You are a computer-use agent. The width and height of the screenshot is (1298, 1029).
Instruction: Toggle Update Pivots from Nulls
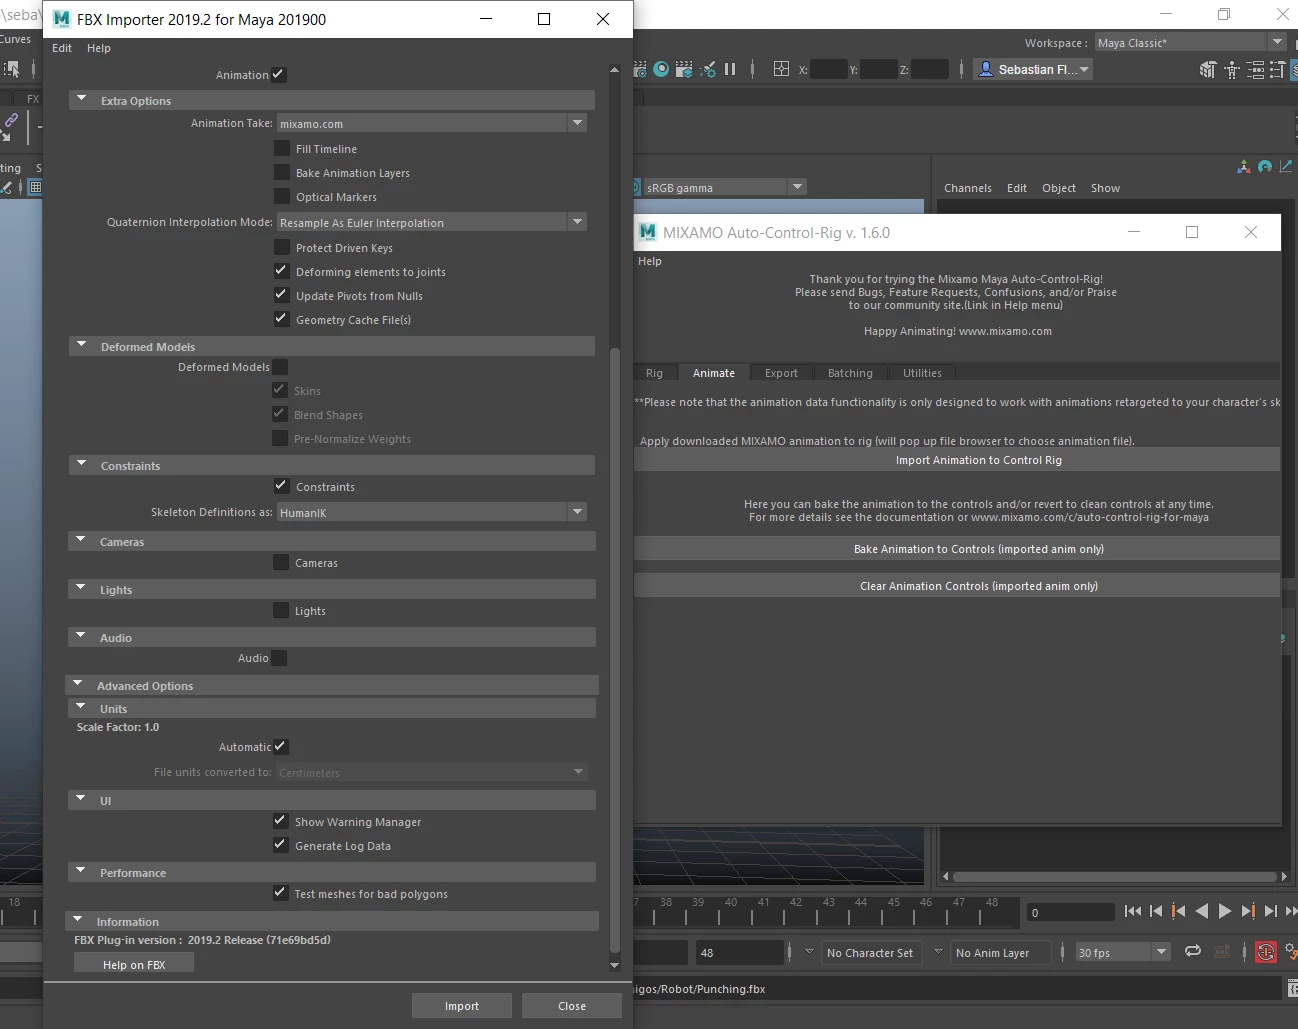[x=282, y=295]
